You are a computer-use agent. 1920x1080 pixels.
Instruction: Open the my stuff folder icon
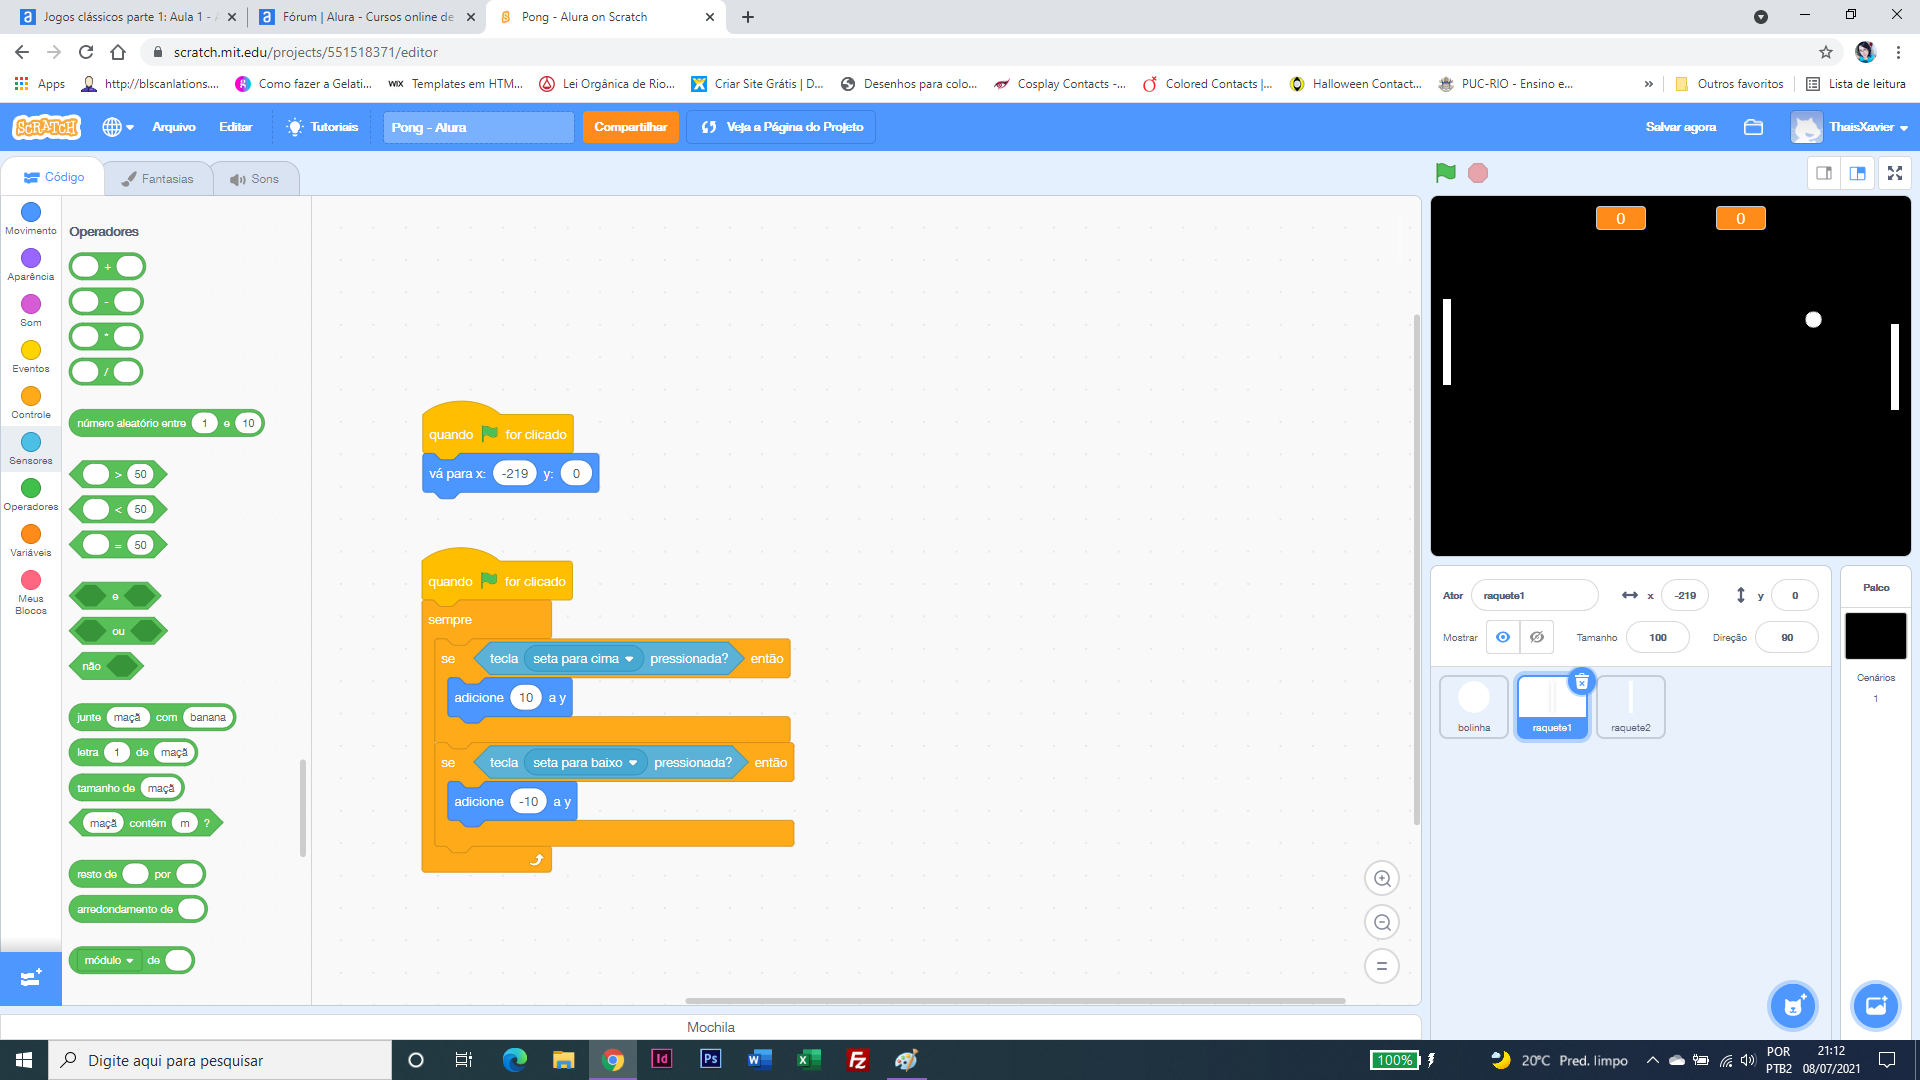pos(1753,127)
